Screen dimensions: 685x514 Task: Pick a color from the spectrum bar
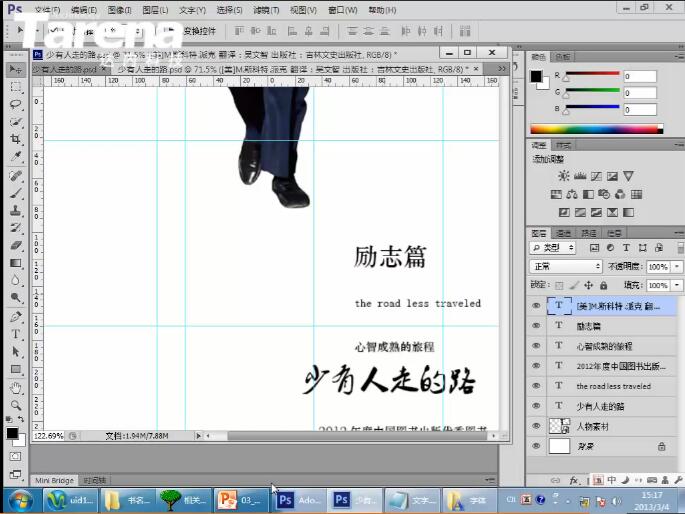point(596,129)
